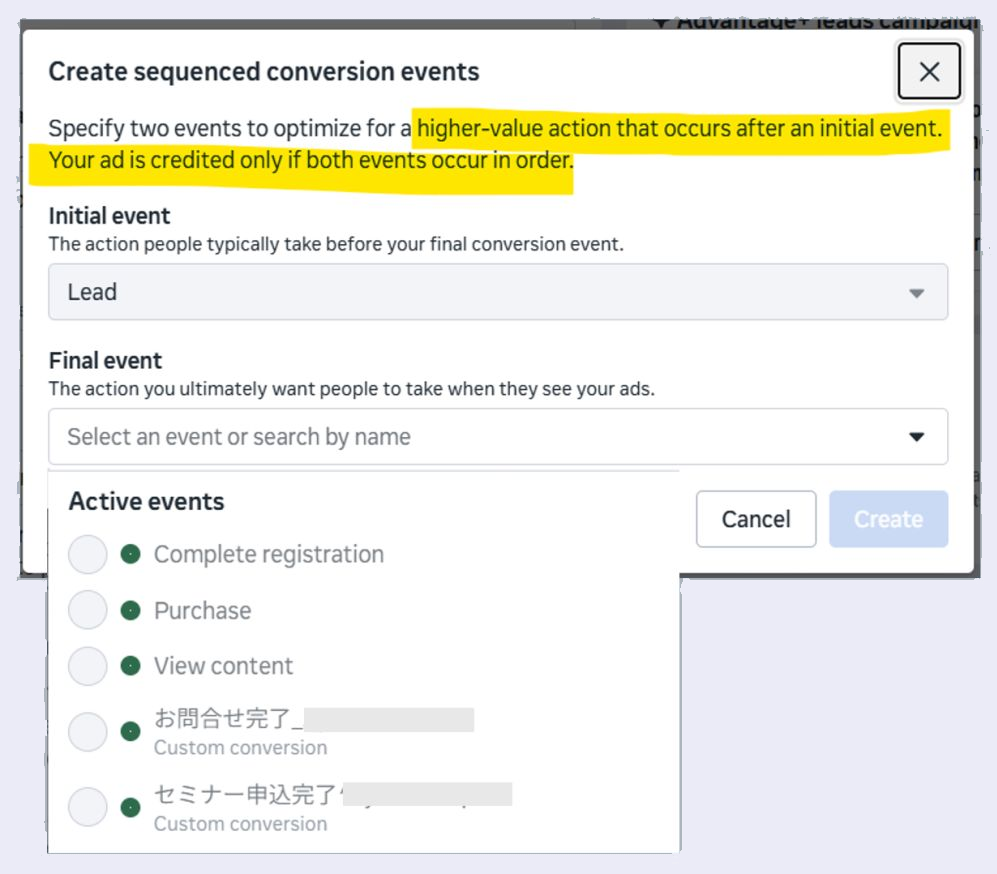
Task: Click green status dot beside Complete registration
Action: tap(130, 554)
